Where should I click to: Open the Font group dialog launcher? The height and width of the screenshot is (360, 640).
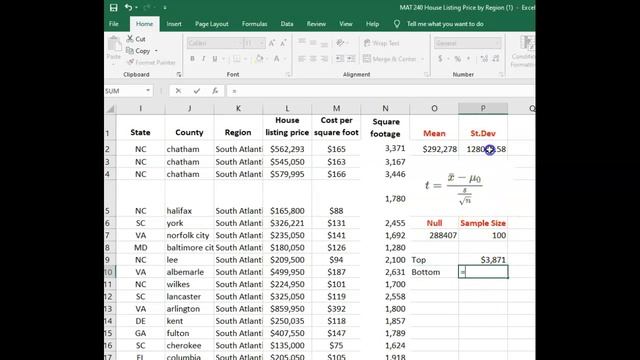pyautogui.click(x=288, y=75)
